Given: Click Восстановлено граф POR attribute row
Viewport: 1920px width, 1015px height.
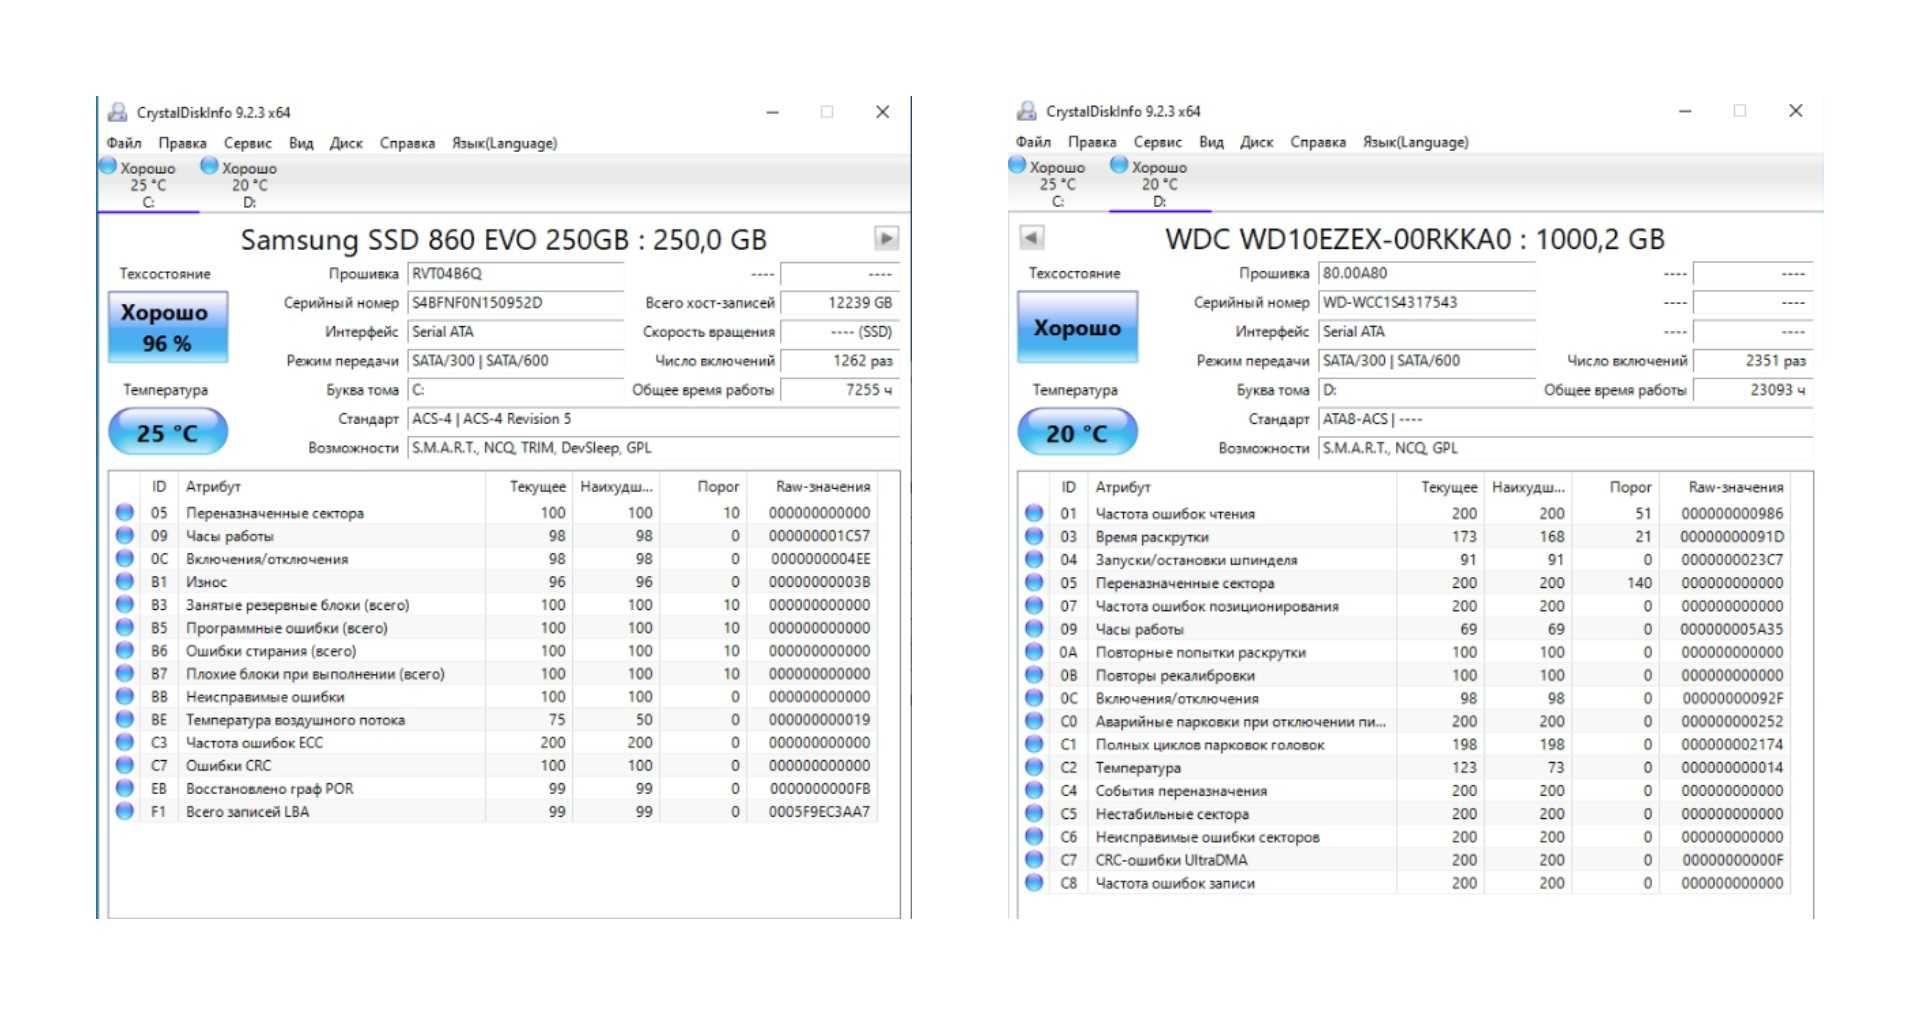Looking at the screenshot, I should coord(493,788).
